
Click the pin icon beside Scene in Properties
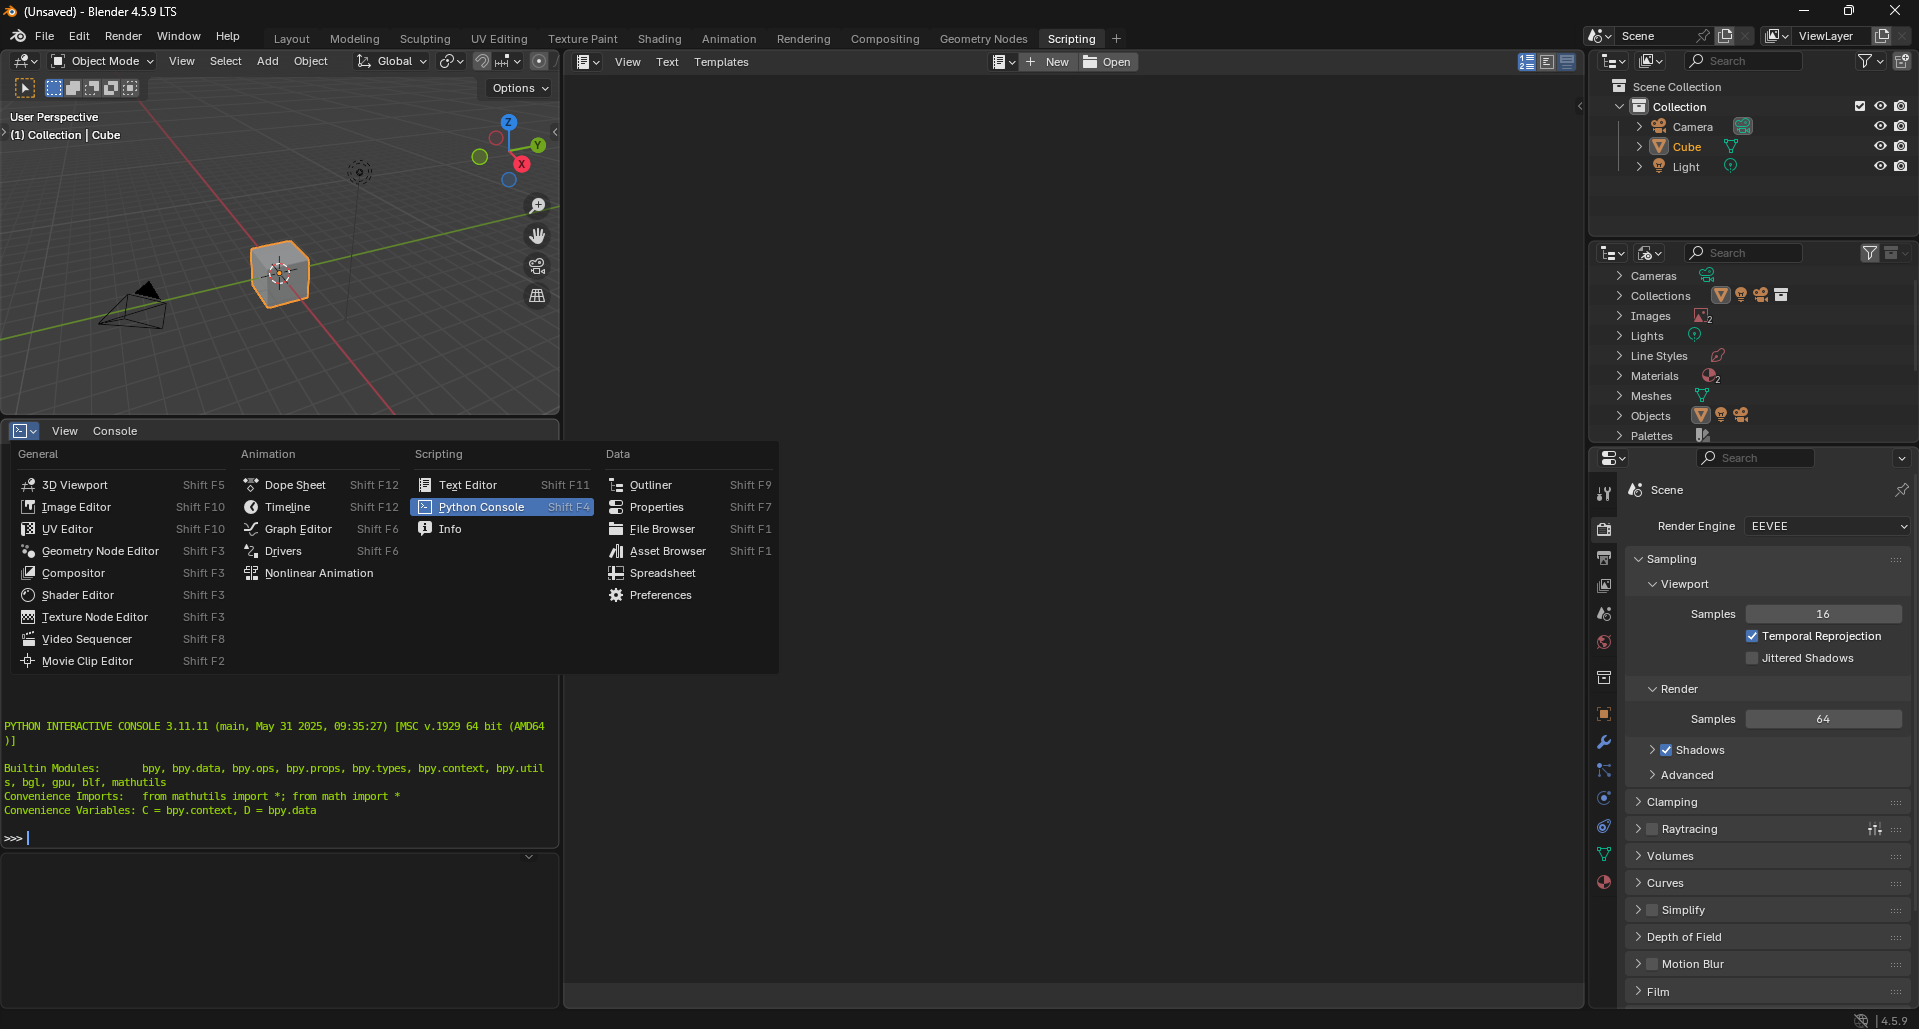click(x=1901, y=490)
